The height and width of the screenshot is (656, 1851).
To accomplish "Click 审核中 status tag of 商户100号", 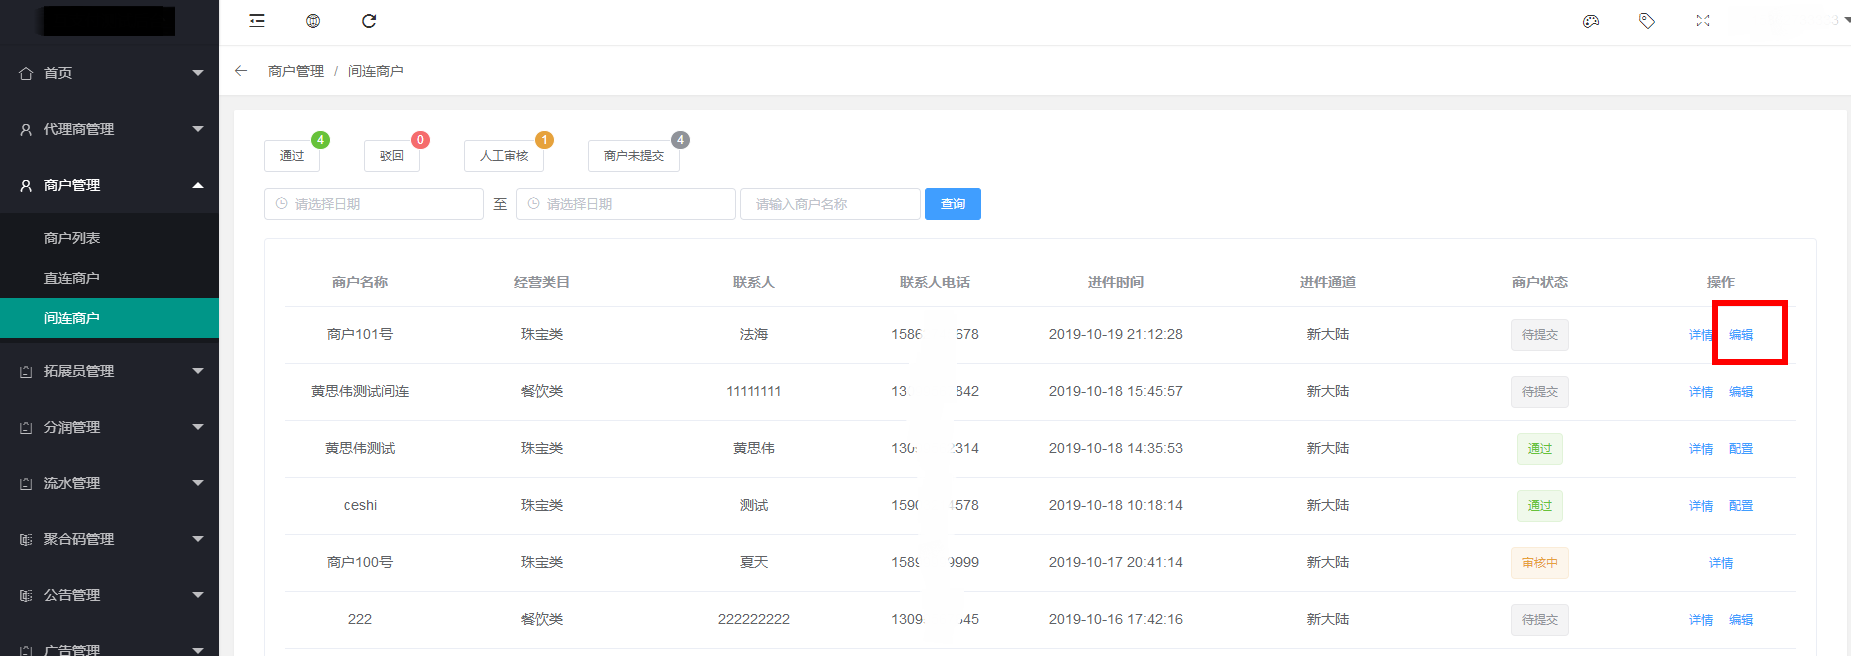I will (1540, 563).
